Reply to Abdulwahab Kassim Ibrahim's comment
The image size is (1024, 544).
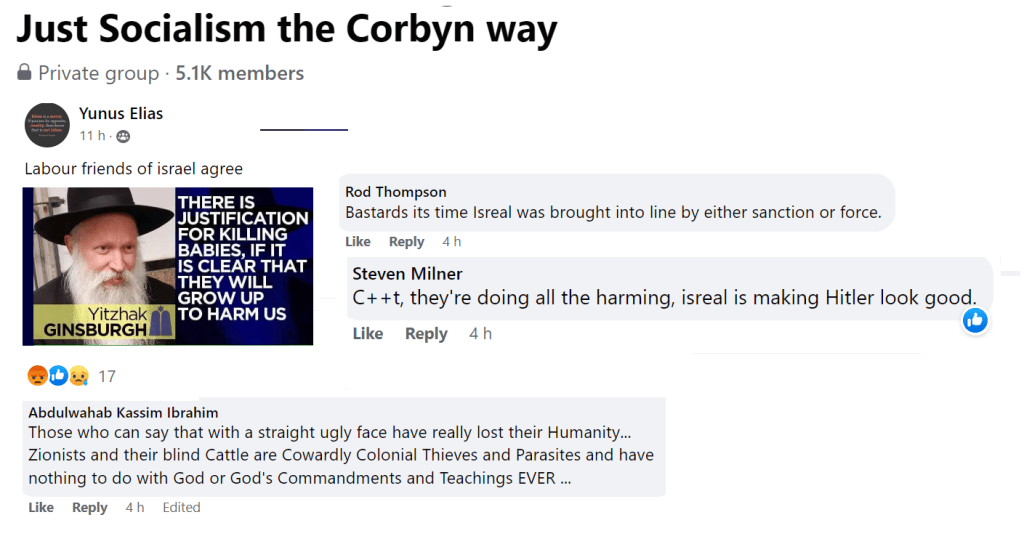89,507
